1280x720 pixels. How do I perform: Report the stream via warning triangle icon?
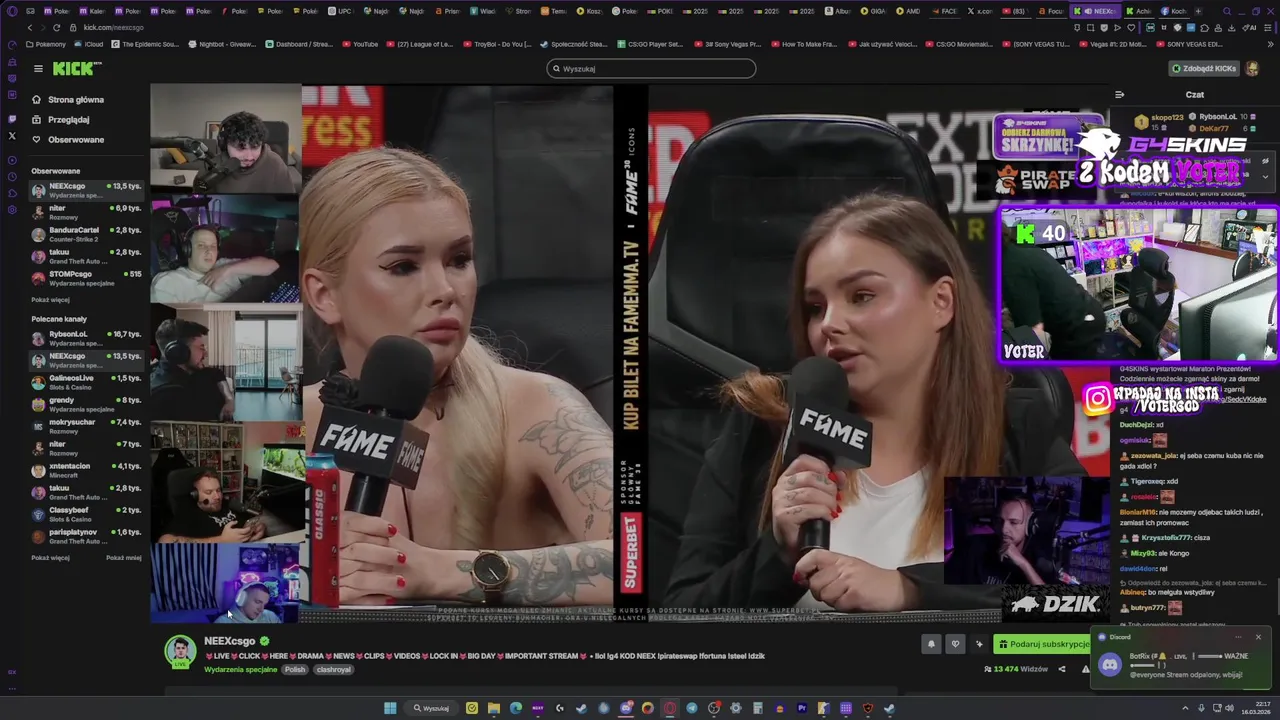point(1085,669)
